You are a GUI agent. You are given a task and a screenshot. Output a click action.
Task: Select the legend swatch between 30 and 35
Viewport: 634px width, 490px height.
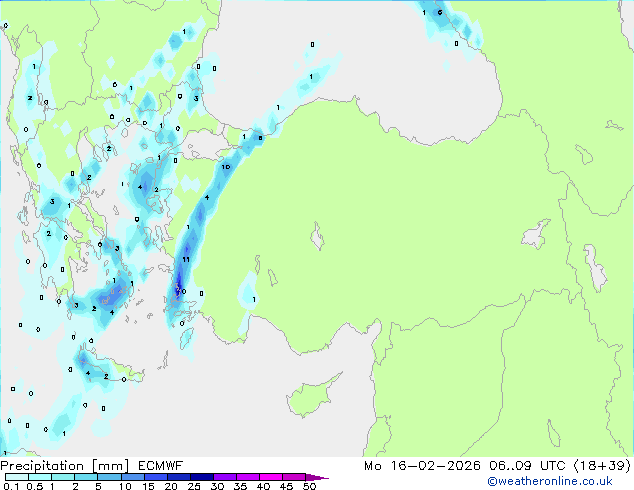coord(225,477)
